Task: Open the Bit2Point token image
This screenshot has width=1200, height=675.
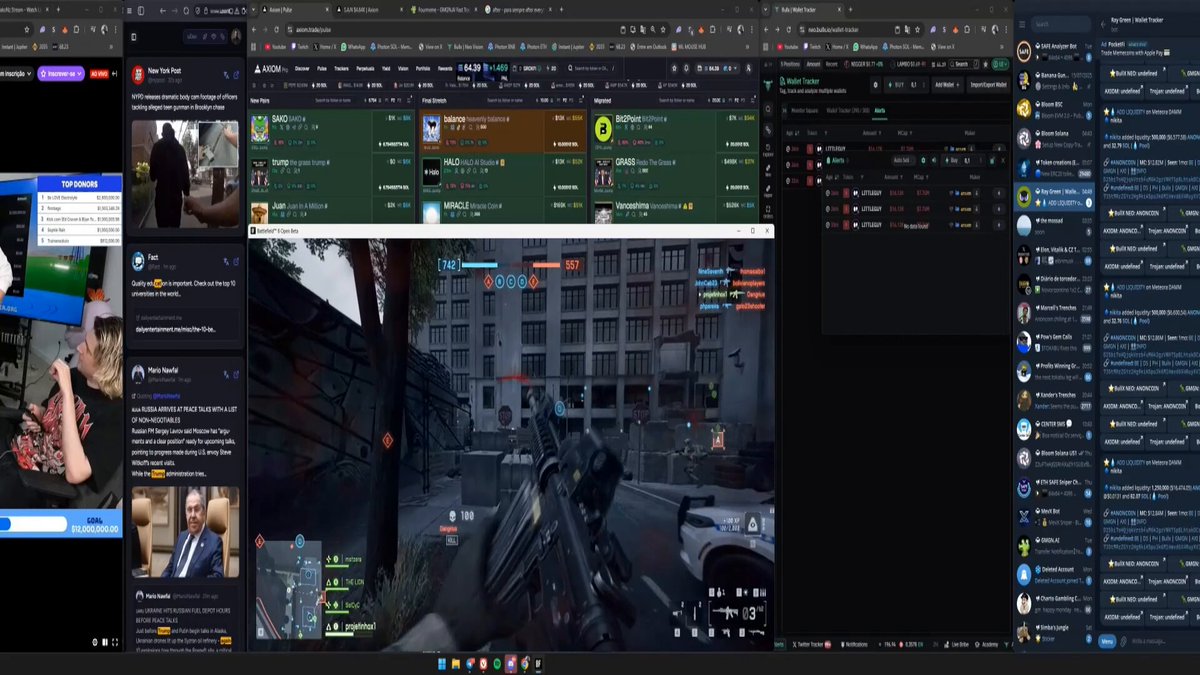Action: [x=603, y=127]
